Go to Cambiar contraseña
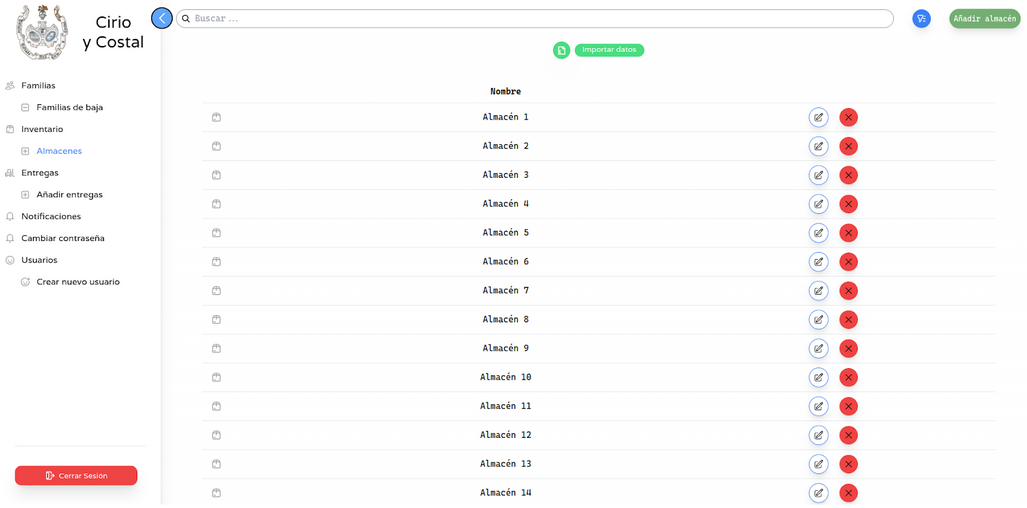 (x=62, y=238)
